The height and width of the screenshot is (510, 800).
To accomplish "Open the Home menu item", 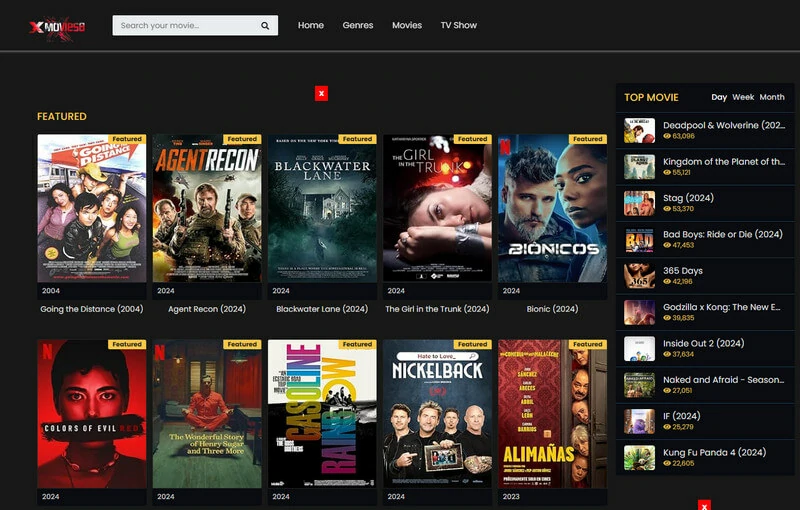I will click(311, 25).
